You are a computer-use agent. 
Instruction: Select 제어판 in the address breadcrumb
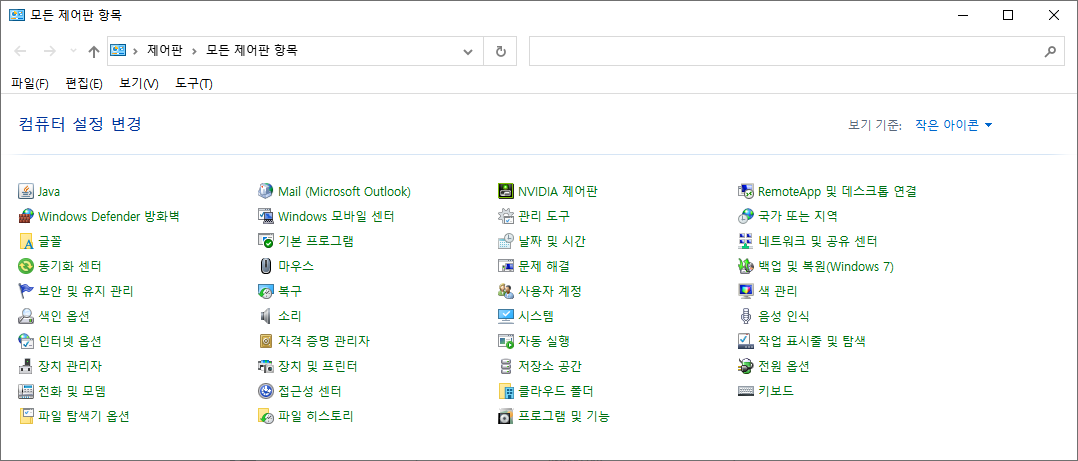[x=165, y=51]
